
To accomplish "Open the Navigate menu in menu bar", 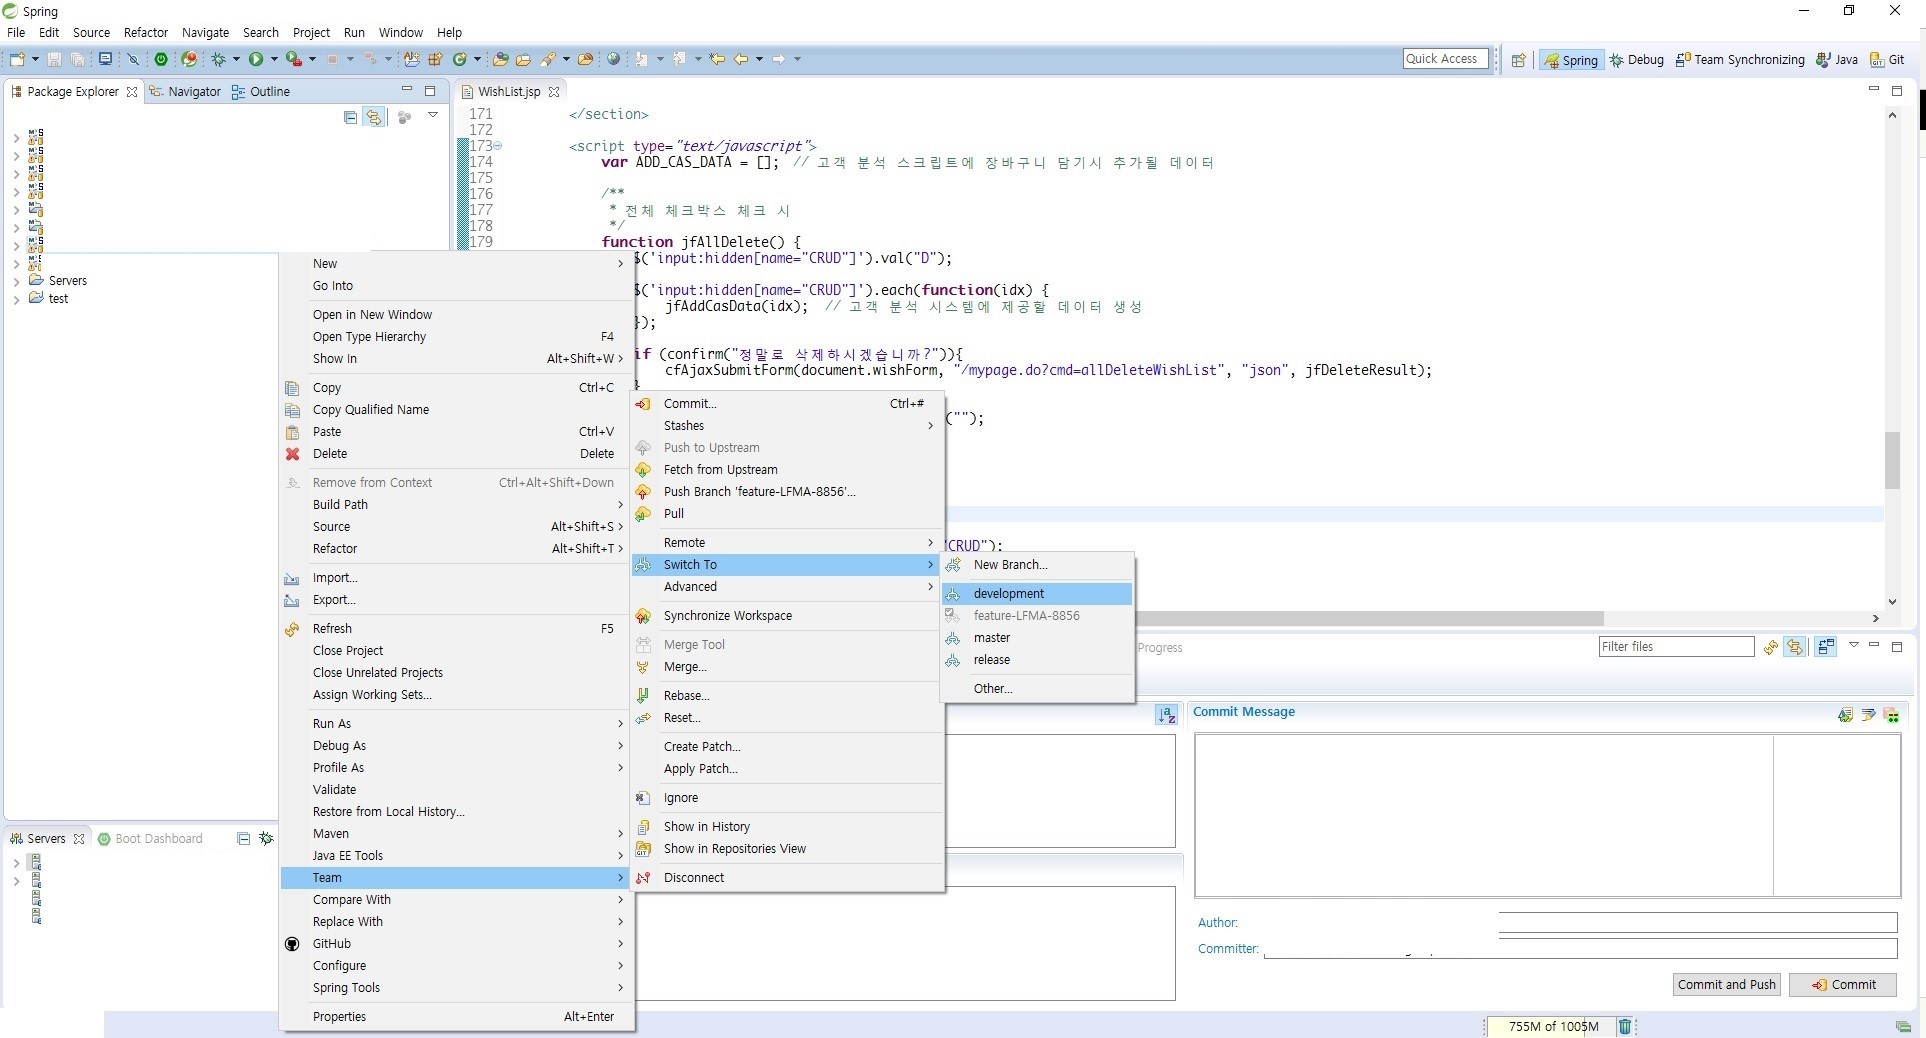I will point(205,32).
